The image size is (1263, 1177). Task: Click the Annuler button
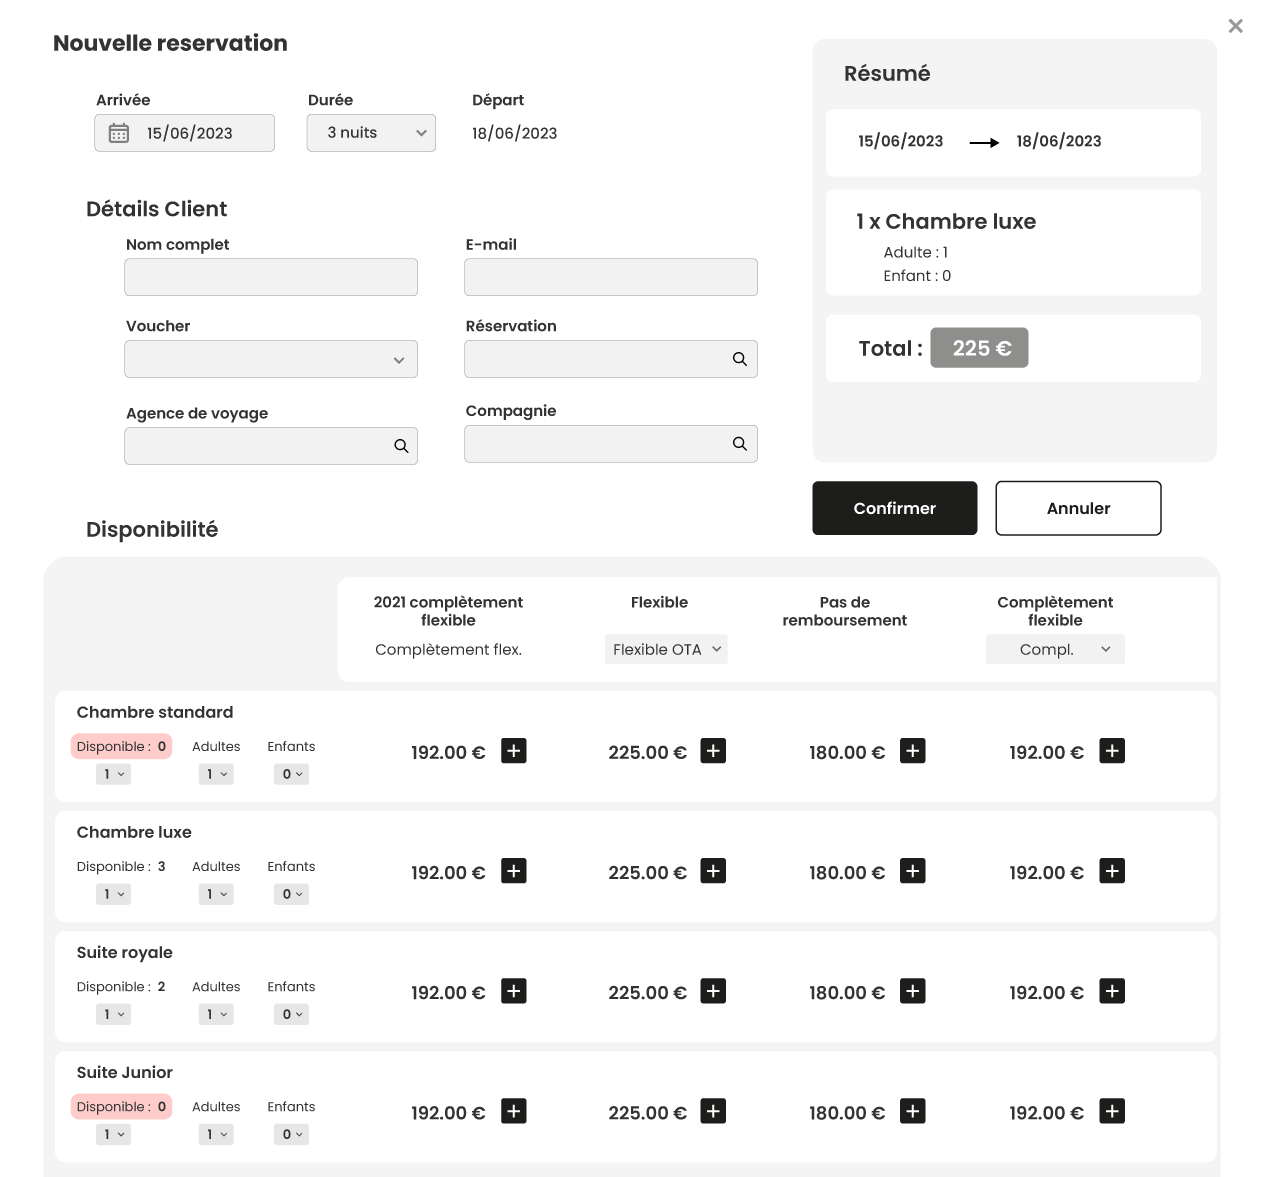[1078, 508]
